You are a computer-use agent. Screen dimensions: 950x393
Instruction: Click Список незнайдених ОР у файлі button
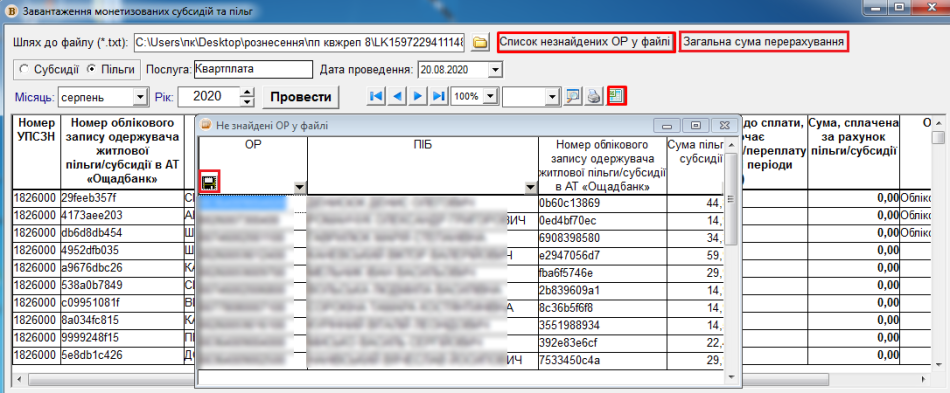click(x=585, y=42)
